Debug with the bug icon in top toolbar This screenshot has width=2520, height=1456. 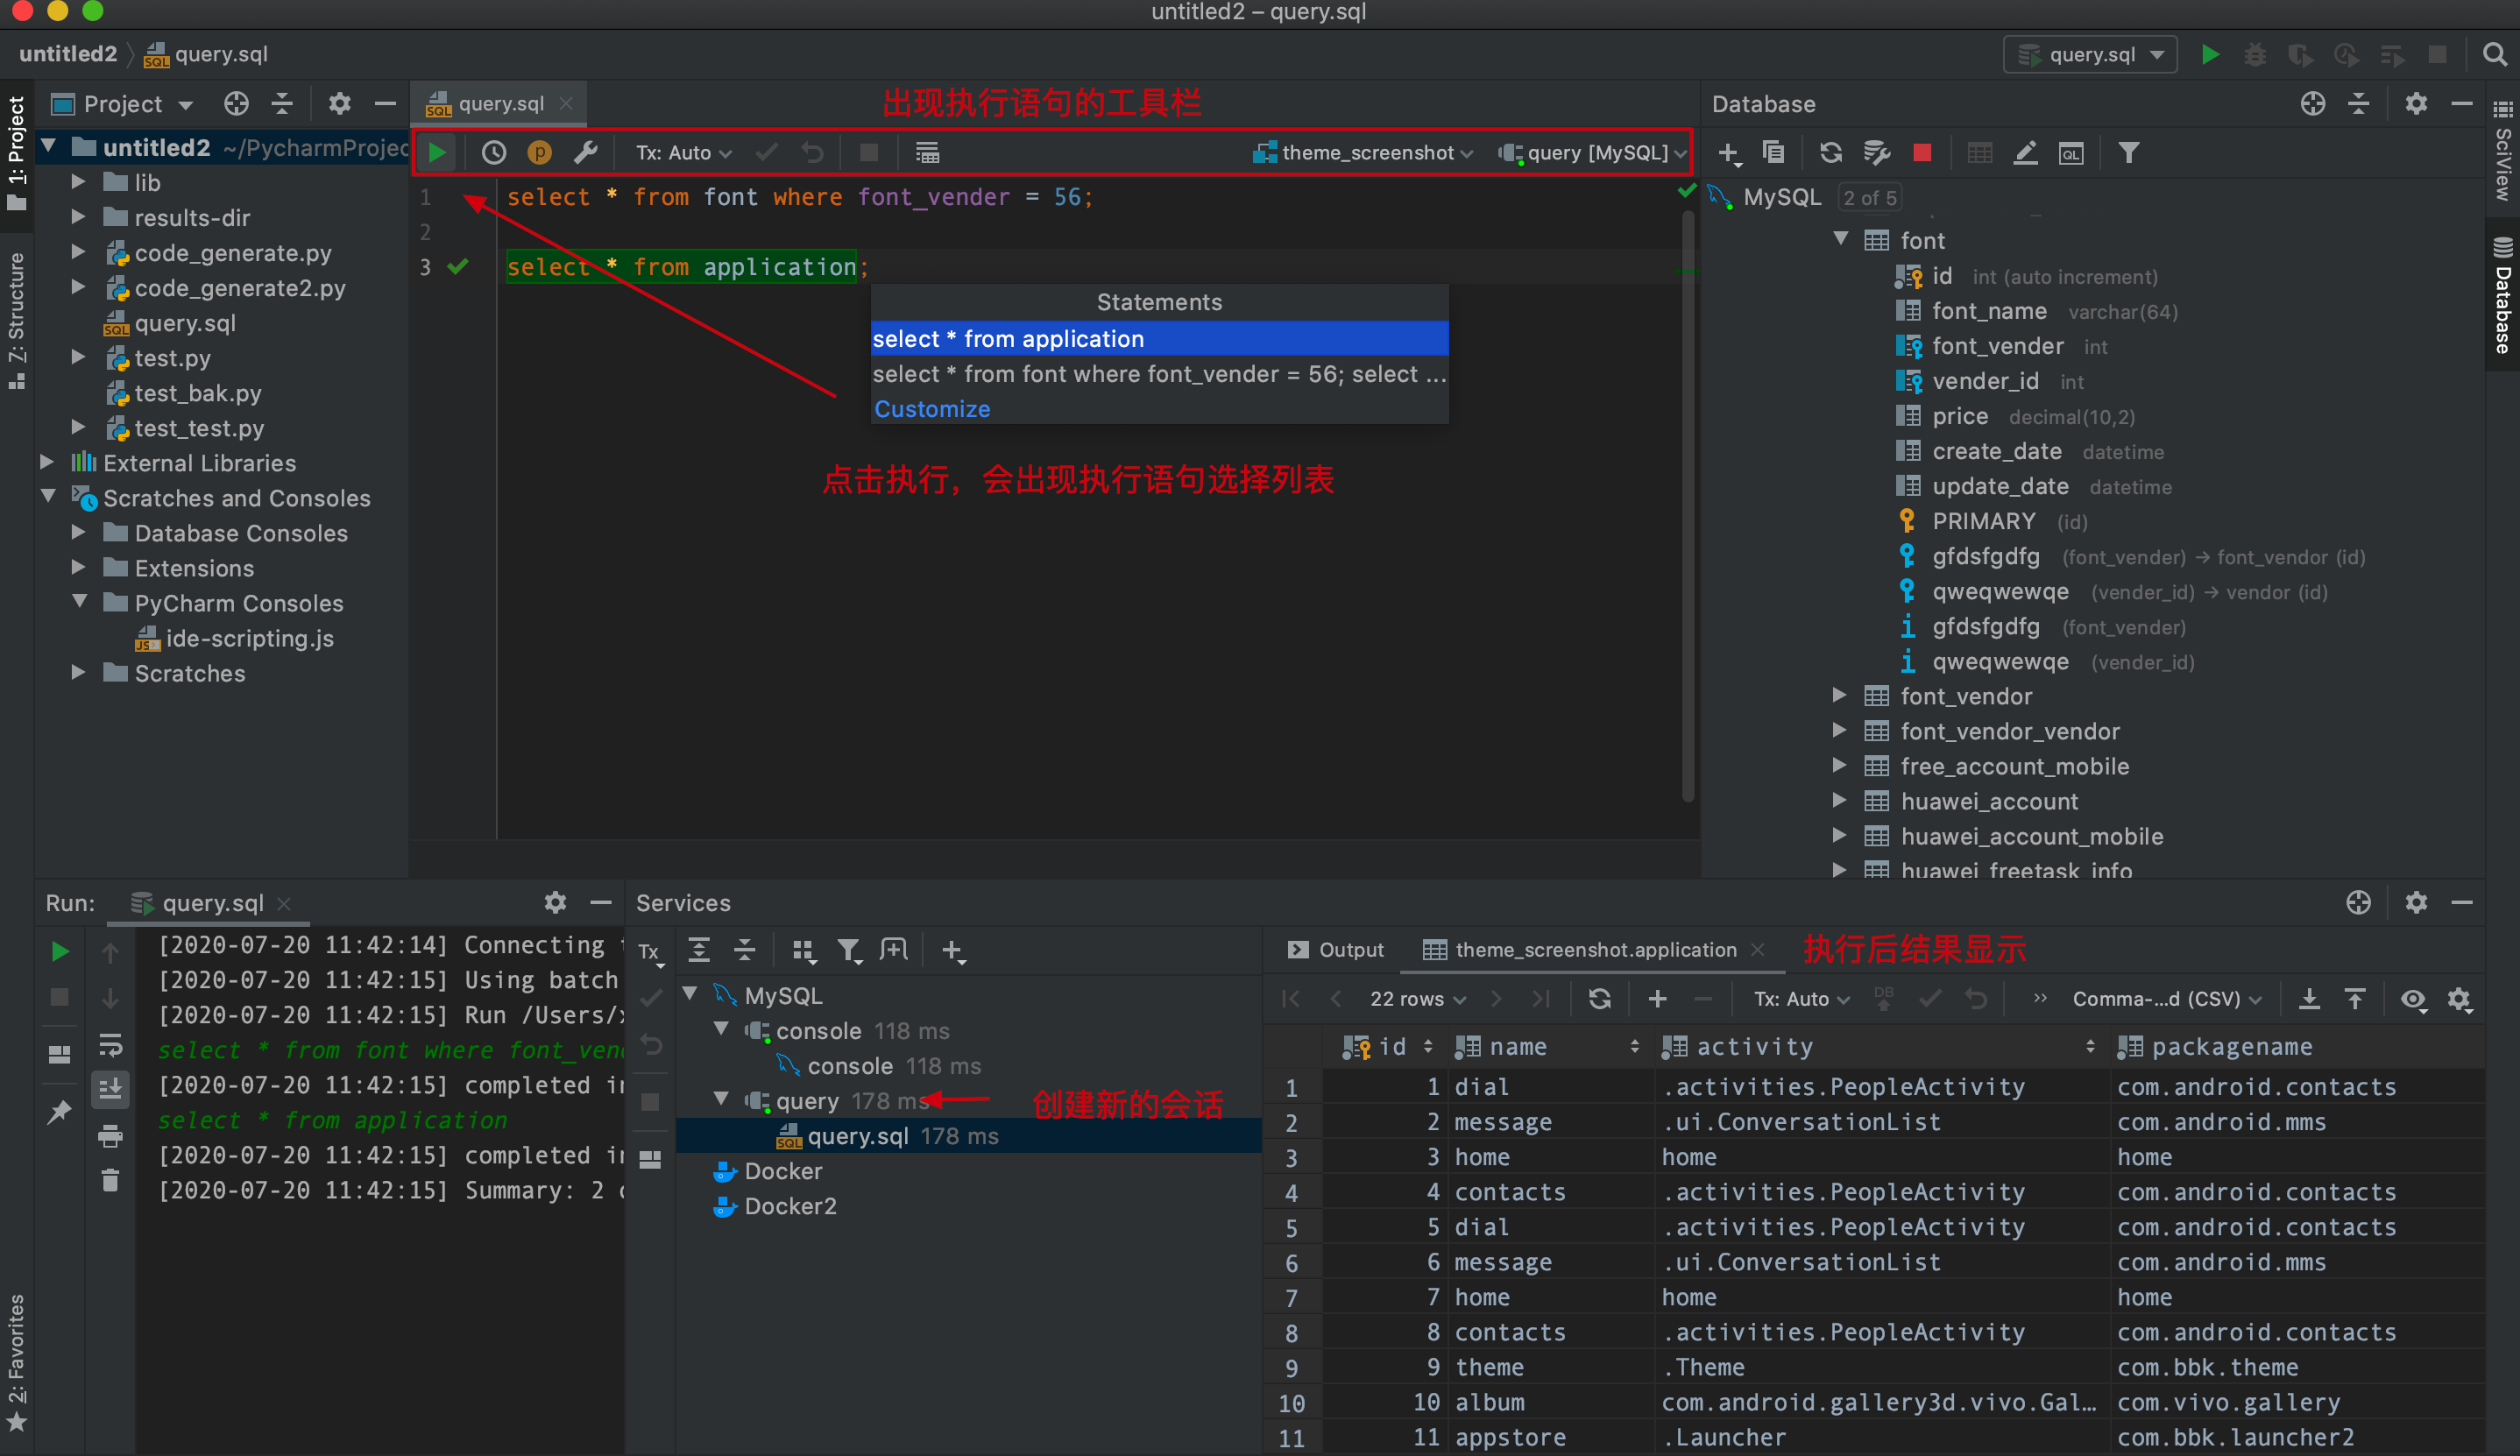coord(2255,54)
